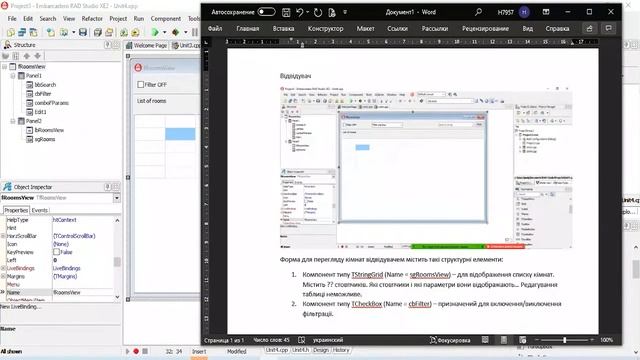640x360 pixels.
Task: Select the Print Layout view icon in Word
Action: tap(504, 340)
